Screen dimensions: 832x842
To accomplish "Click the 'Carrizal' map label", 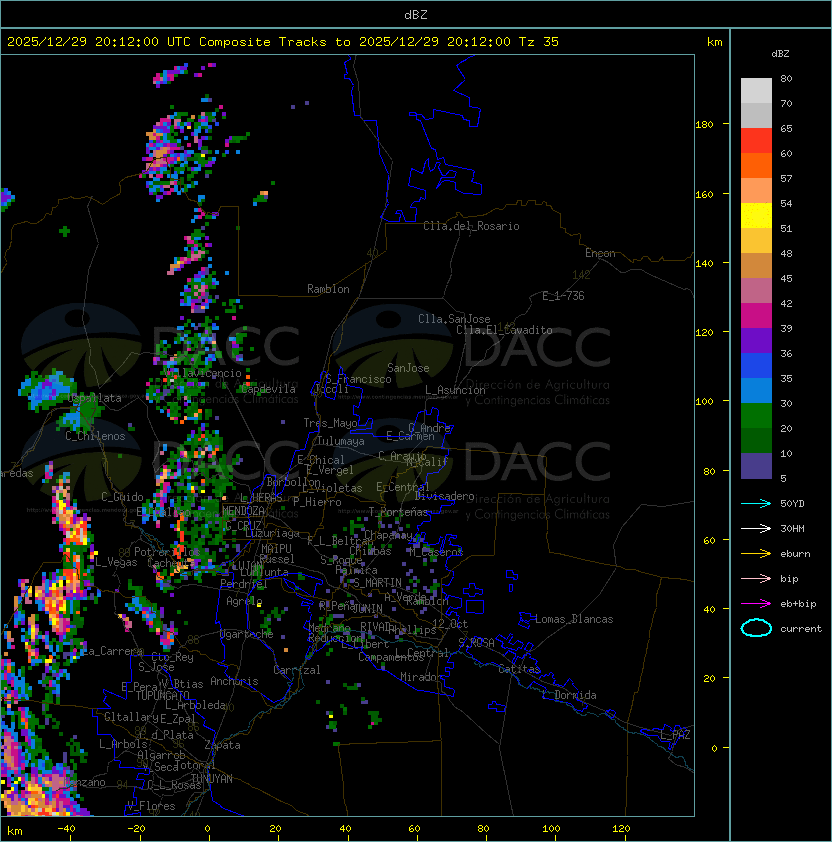I will 297,670.
